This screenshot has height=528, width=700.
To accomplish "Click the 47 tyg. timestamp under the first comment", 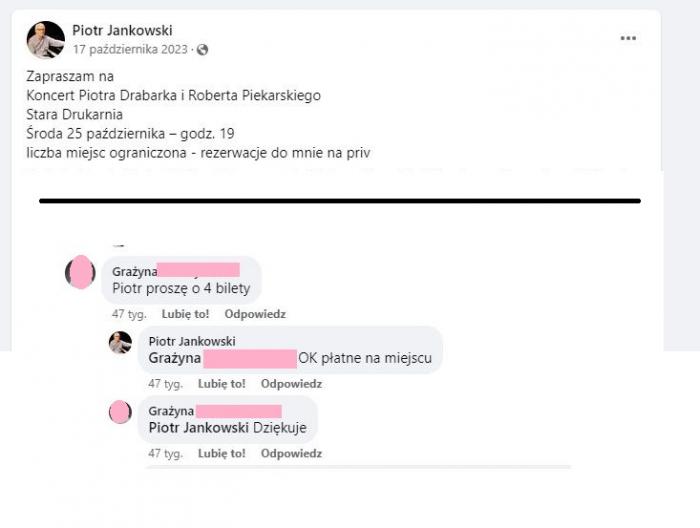I will (129, 314).
